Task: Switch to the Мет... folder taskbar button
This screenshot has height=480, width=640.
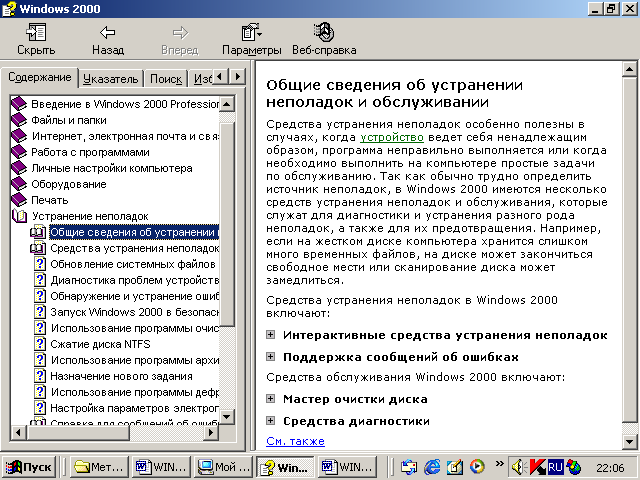Action: [x=99, y=467]
